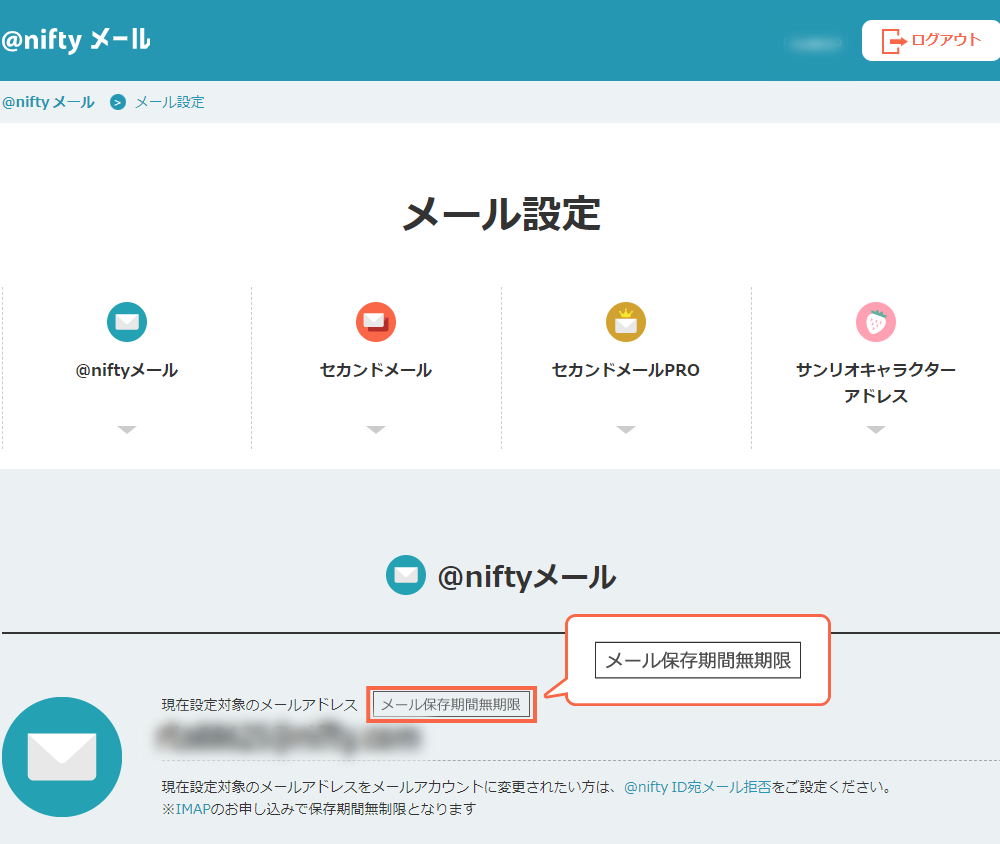
Task: Click the 現在設定対象のメールアドレス label
Action: tap(260, 704)
